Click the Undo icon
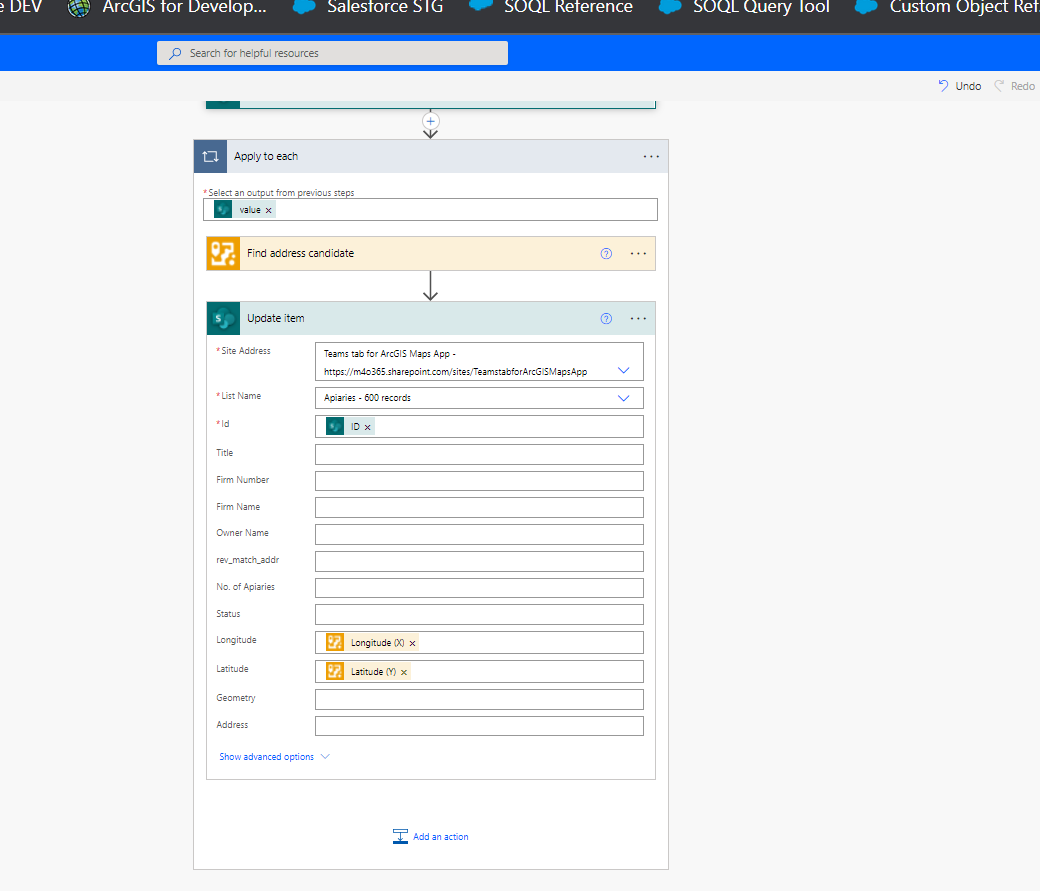 pos(941,86)
